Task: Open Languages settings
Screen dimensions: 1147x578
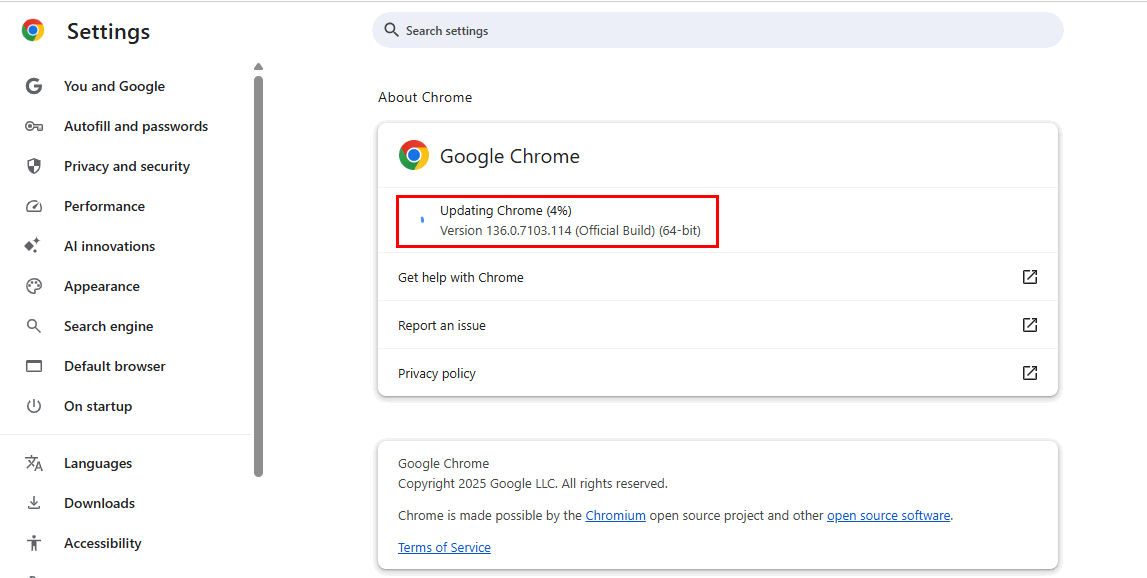Action: click(98, 463)
